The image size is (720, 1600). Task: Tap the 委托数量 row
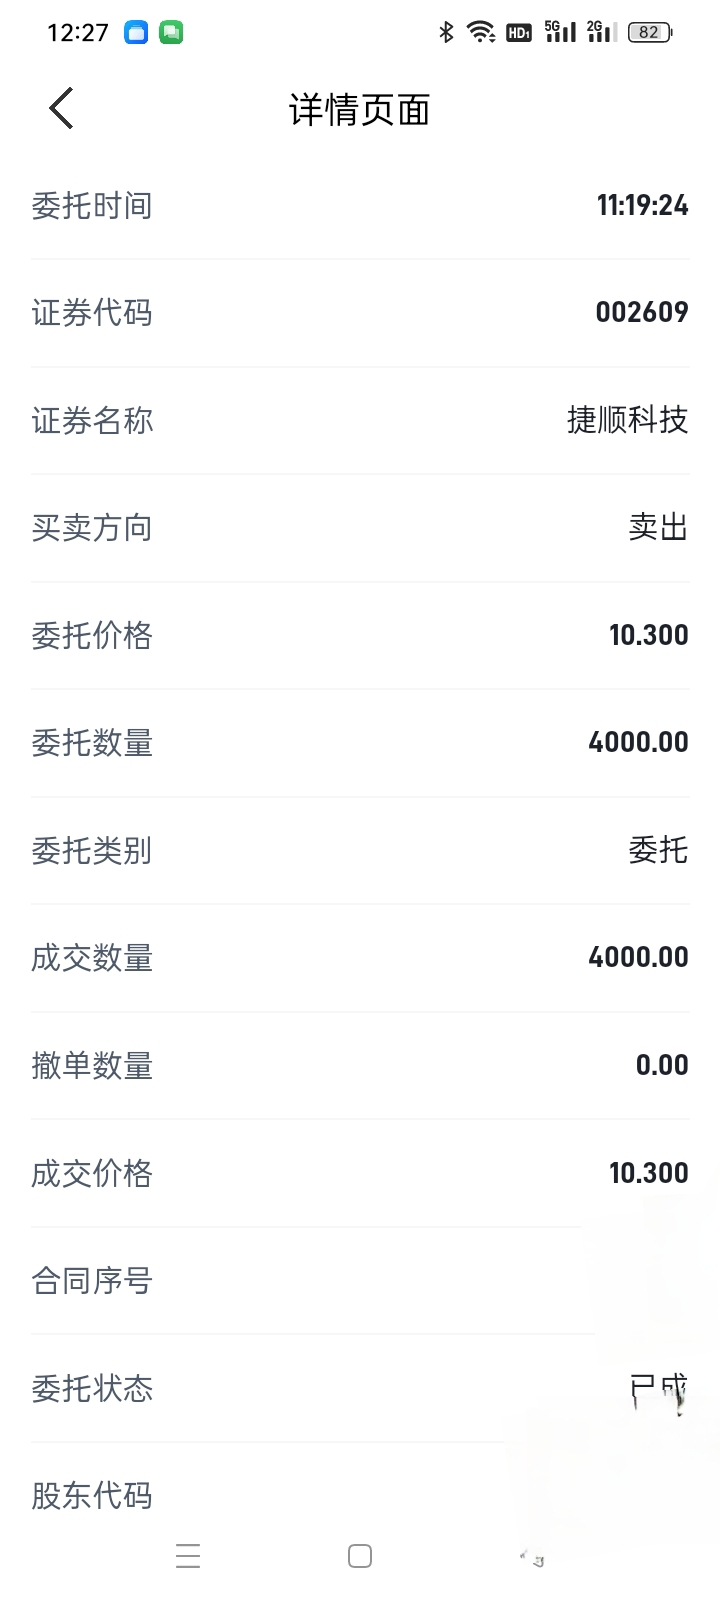coord(360,743)
